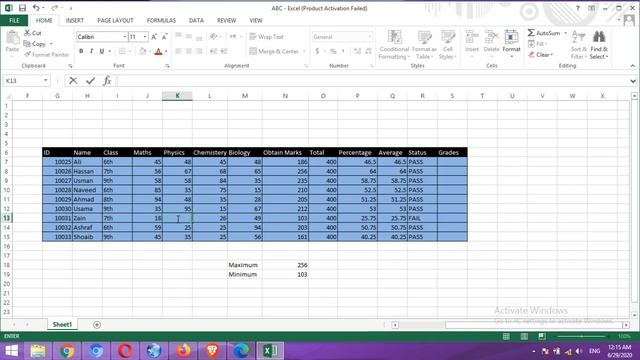Select row 13 header
This screenshot has height=360, width=640.
coord(6,218)
